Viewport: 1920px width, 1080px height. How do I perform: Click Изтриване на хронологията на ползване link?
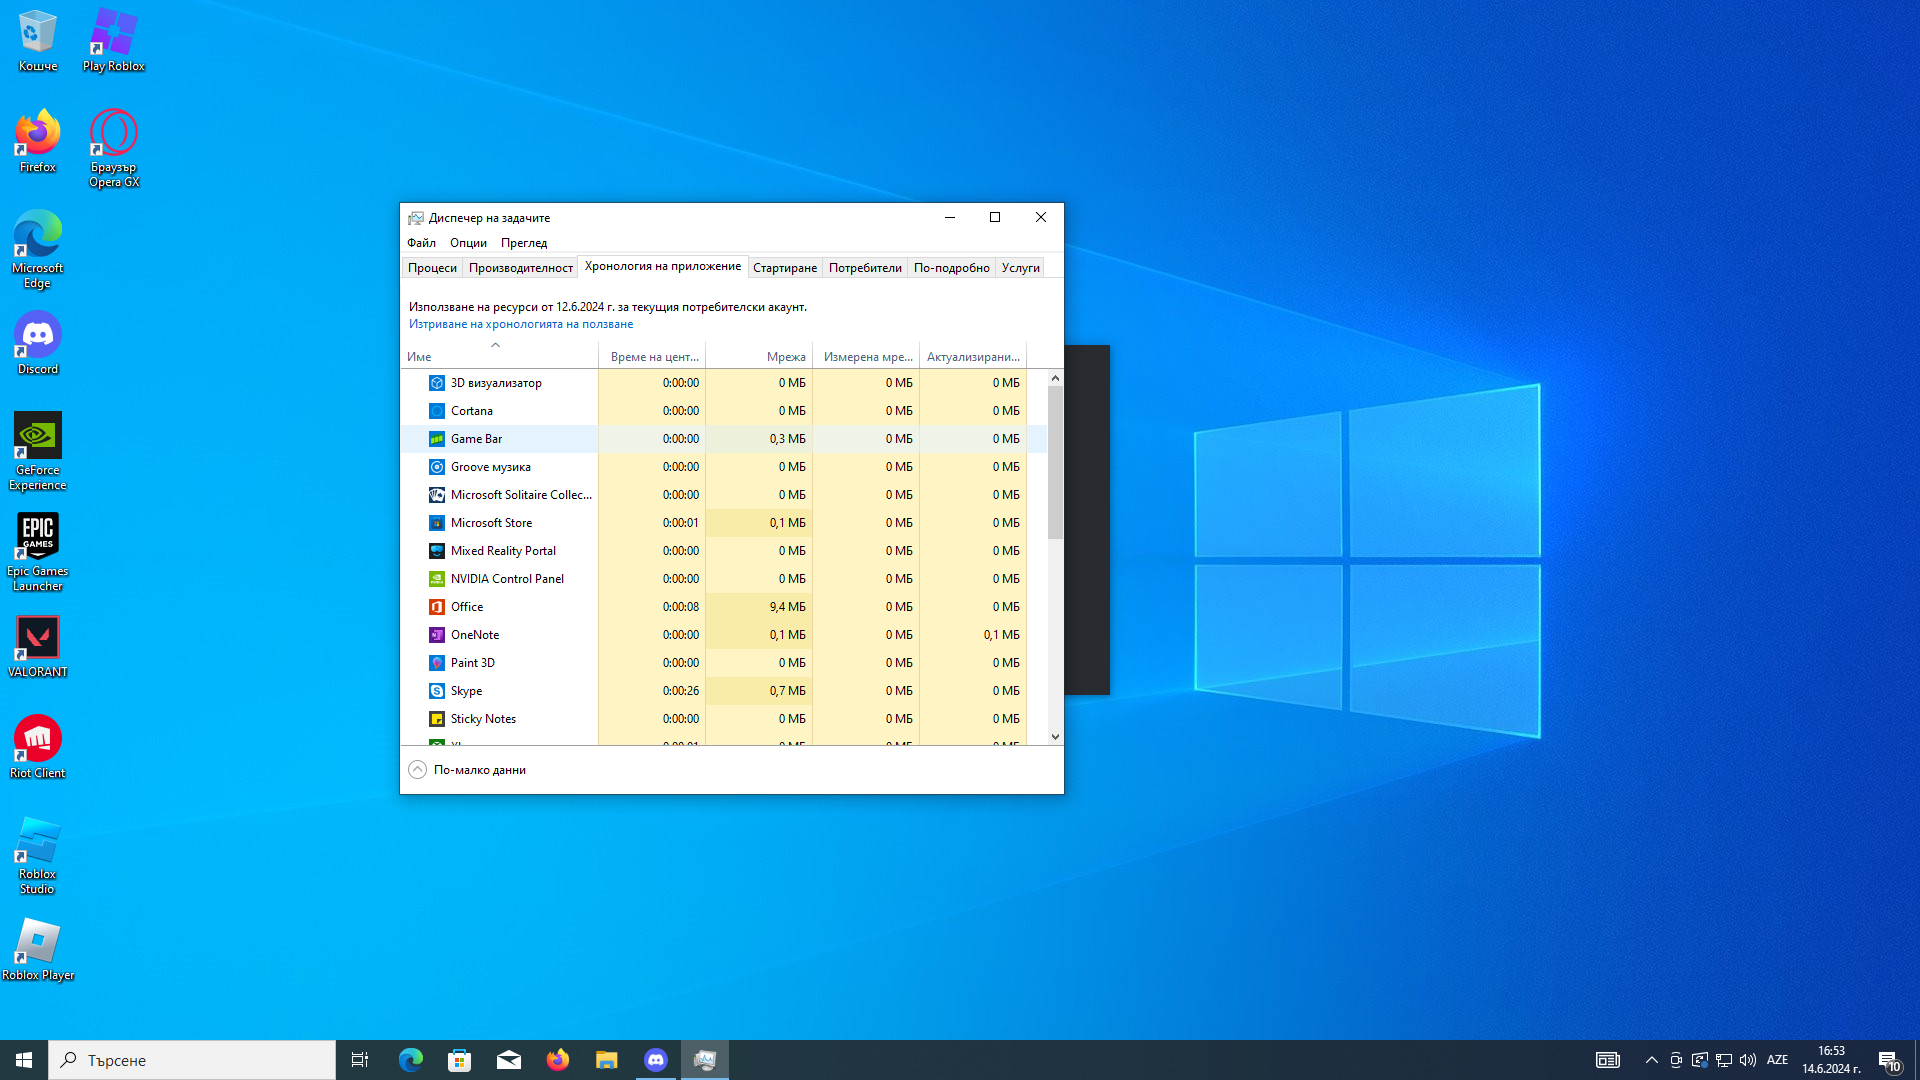tap(520, 324)
